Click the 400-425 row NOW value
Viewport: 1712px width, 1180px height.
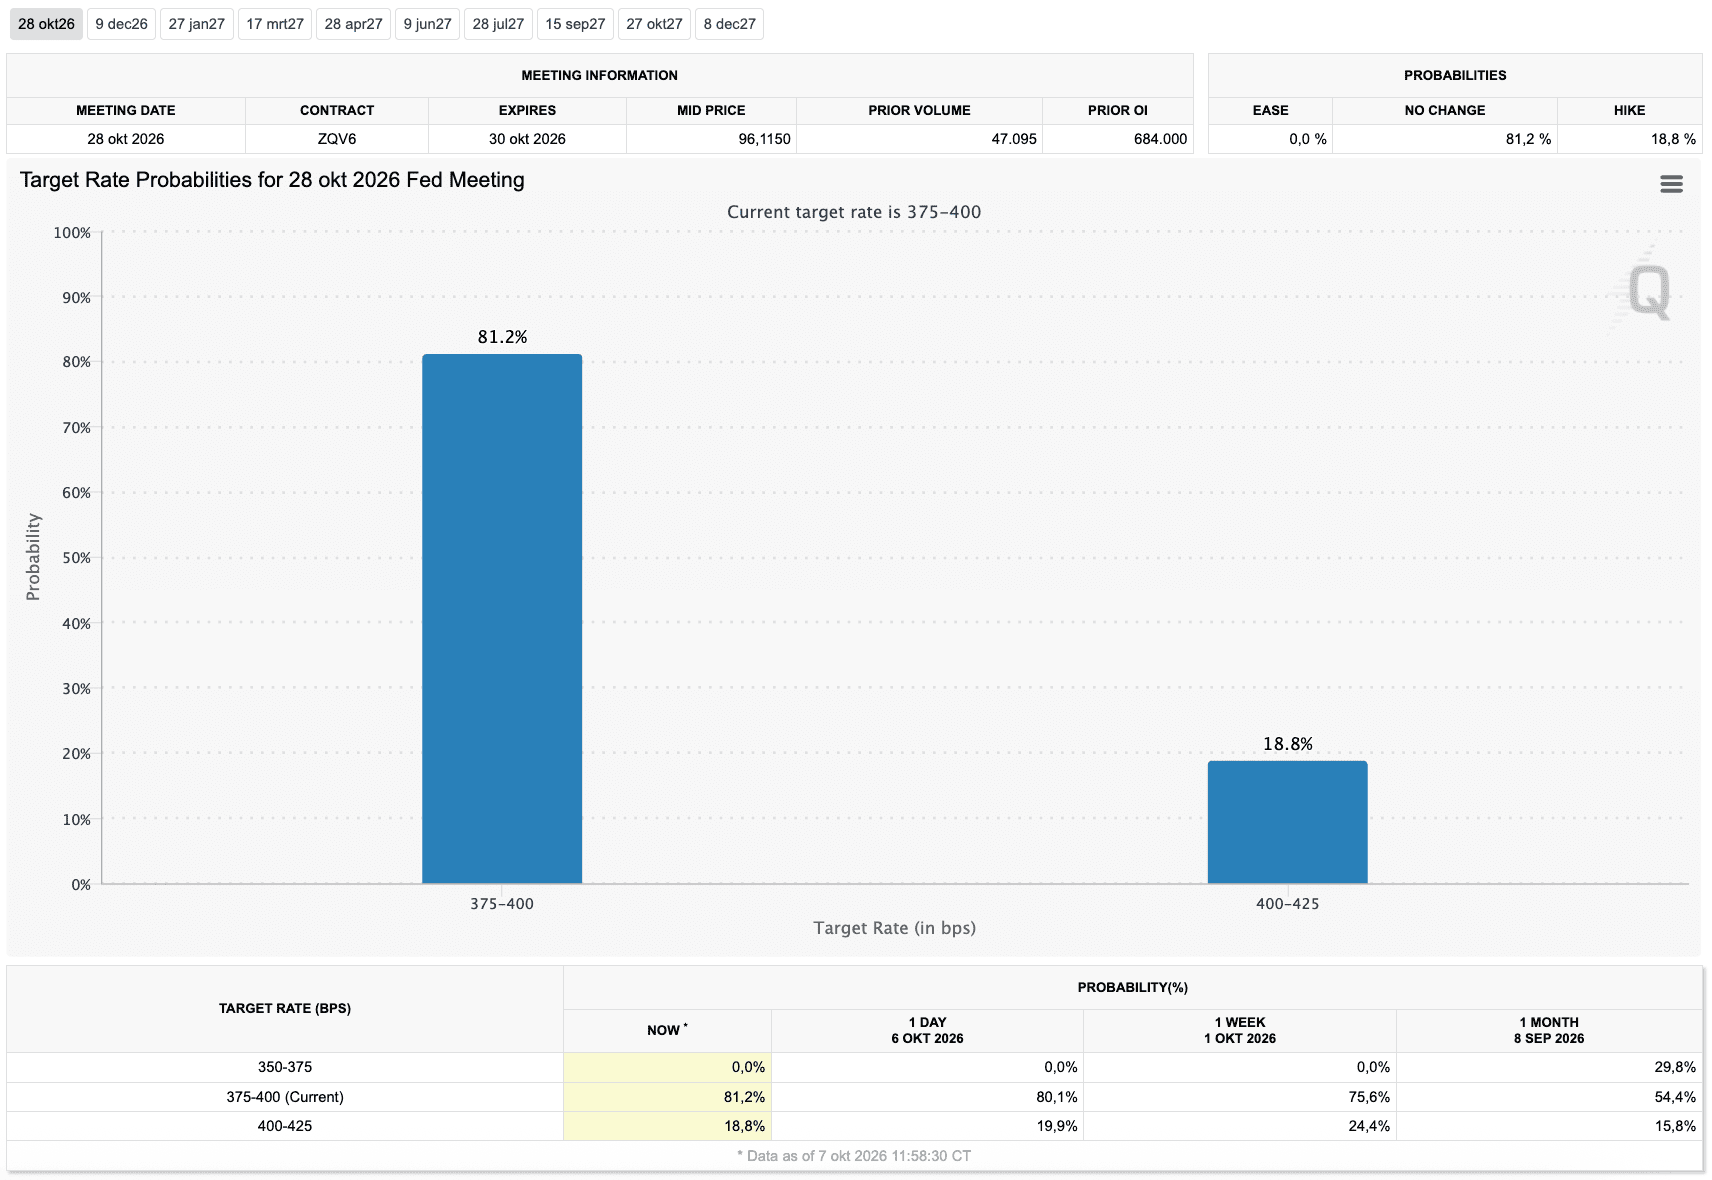click(x=667, y=1126)
